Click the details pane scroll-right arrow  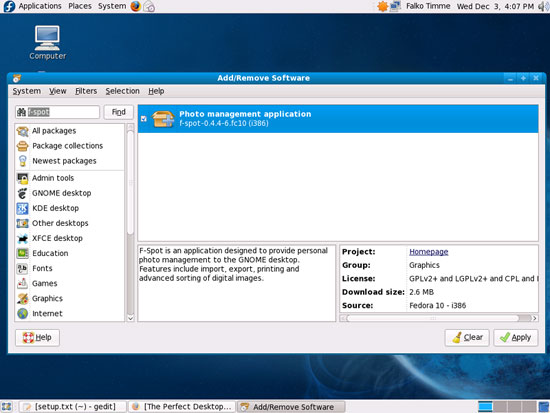coord(535,318)
